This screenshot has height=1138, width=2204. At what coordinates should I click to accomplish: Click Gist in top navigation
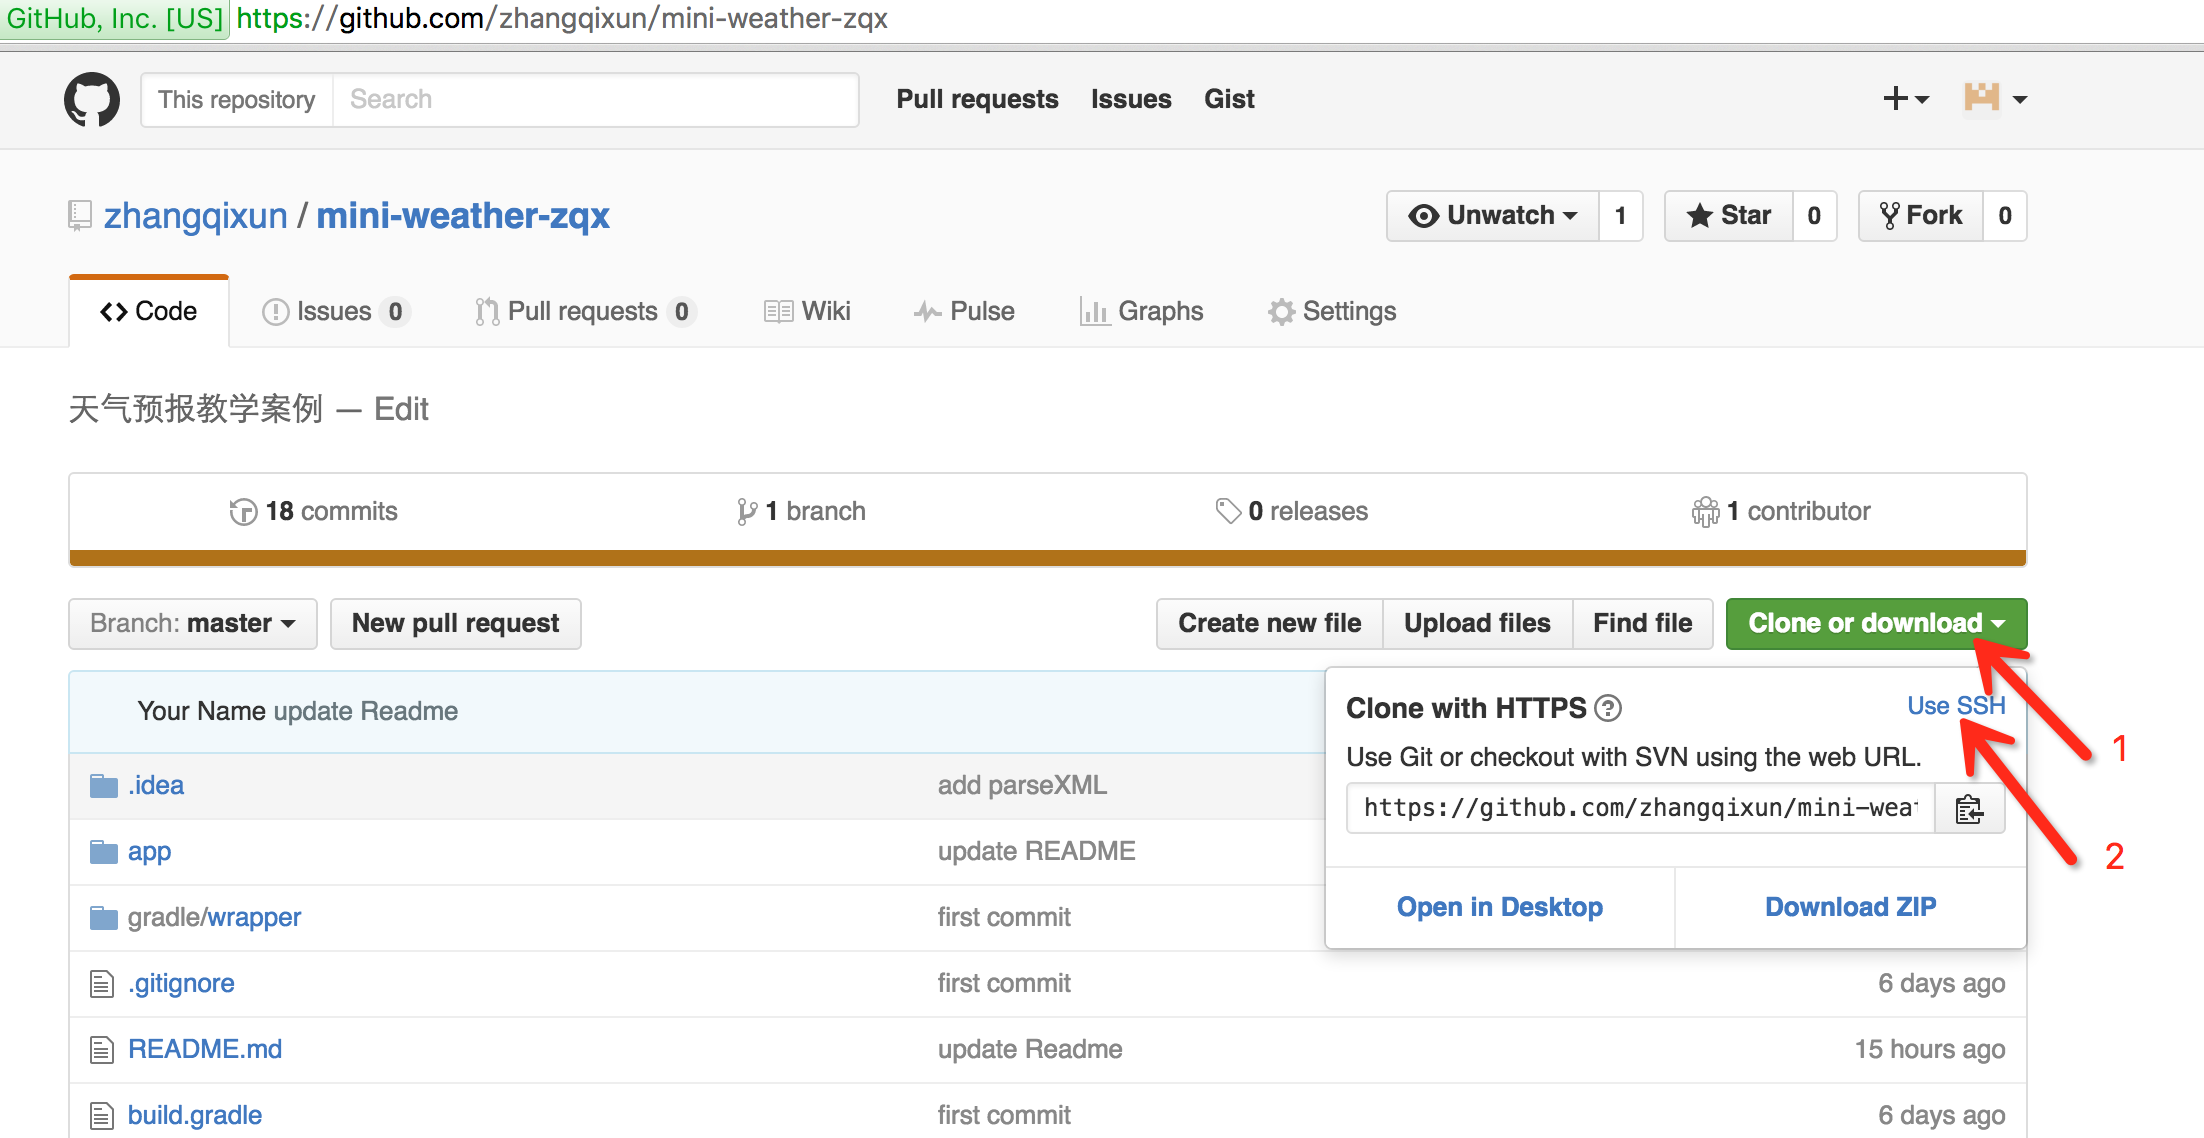(x=1229, y=99)
